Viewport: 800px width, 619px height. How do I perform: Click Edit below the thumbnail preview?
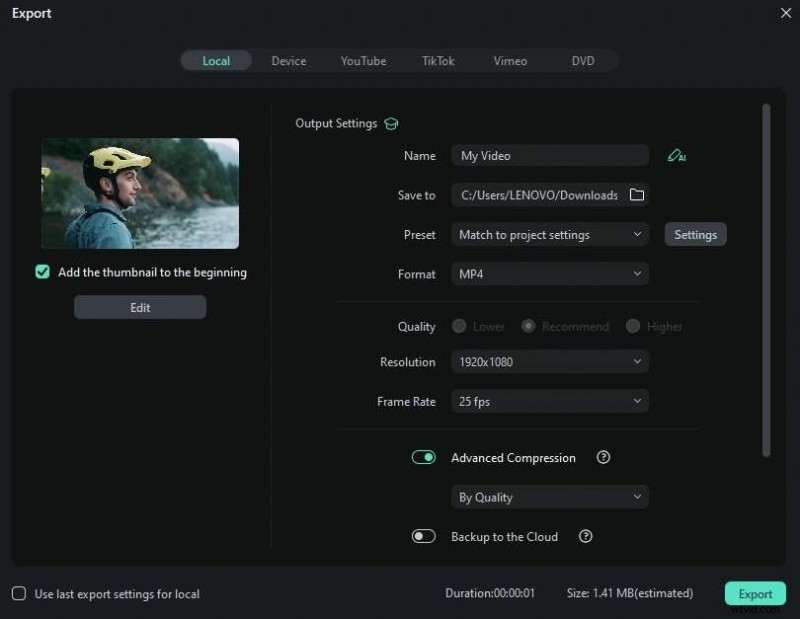click(140, 307)
